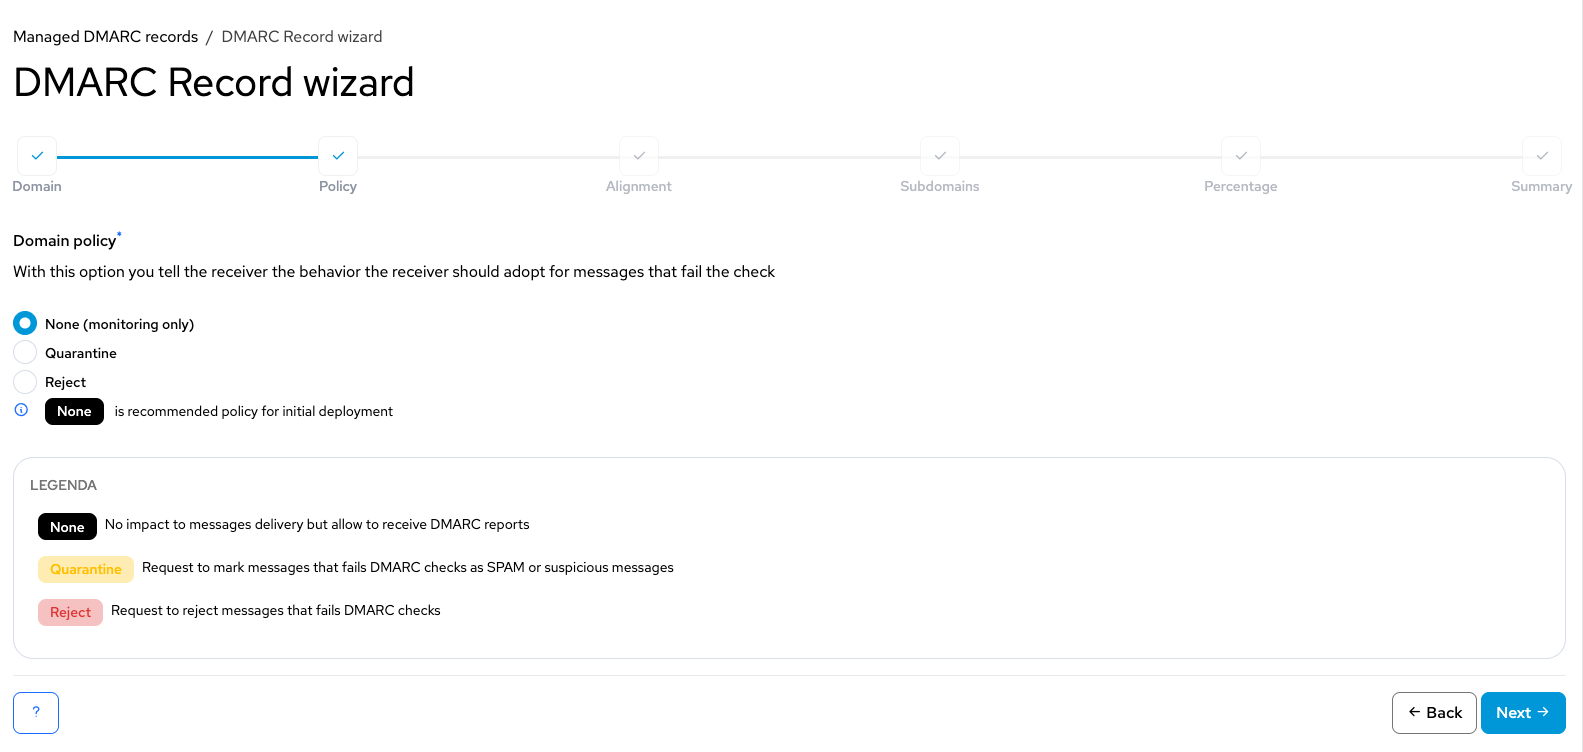This screenshot has height=752, width=1583.
Task: Click the black None badge in recommendation
Action: tap(74, 411)
